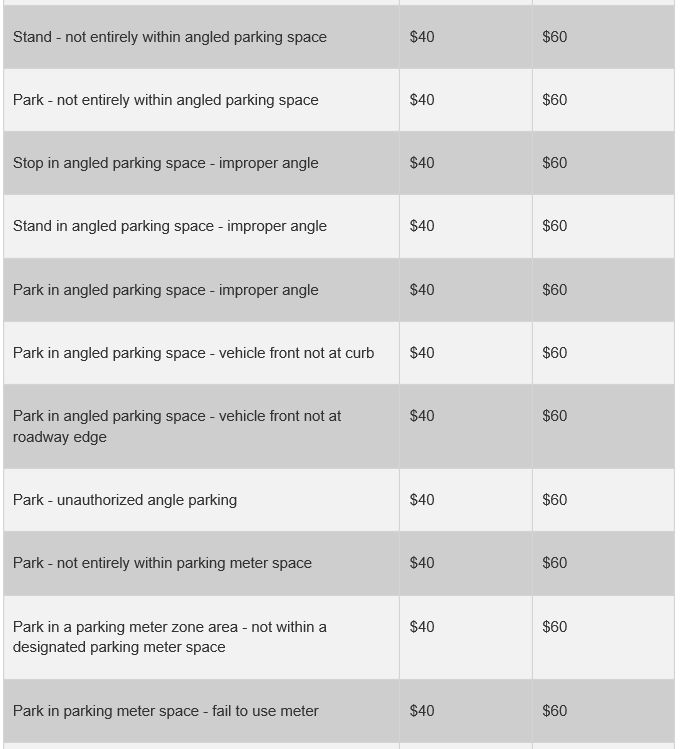Select the $60 fine in the 'fail to use meter' row

[554, 711]
